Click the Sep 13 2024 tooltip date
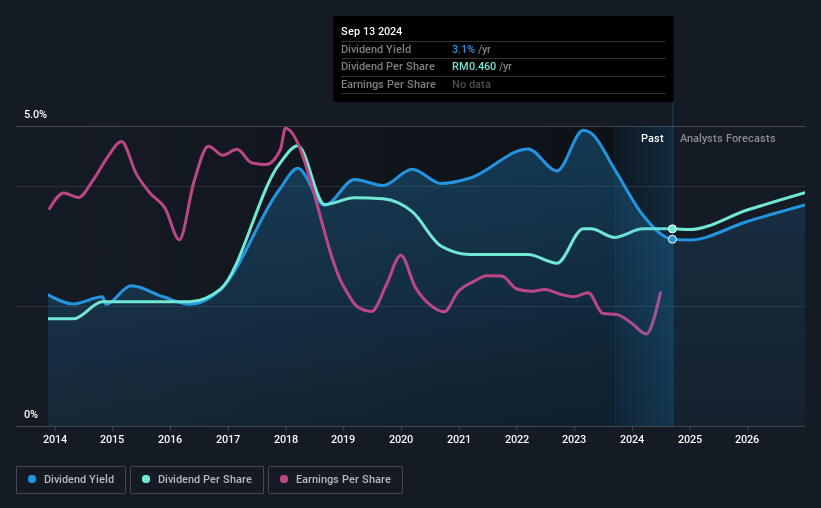 [x=371, y=31]
